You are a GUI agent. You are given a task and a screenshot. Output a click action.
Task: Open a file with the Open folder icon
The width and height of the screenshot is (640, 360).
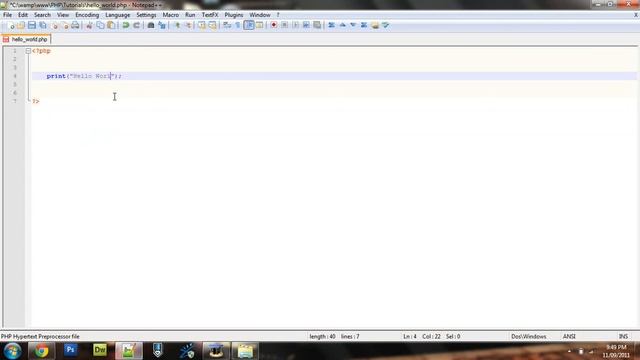click(21, 25)
